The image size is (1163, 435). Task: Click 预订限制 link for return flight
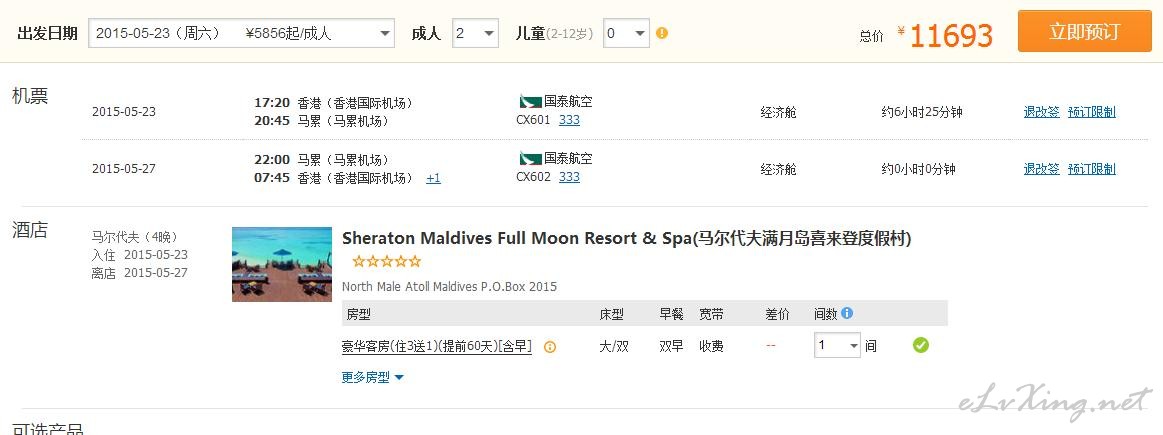coord(1091,169)
